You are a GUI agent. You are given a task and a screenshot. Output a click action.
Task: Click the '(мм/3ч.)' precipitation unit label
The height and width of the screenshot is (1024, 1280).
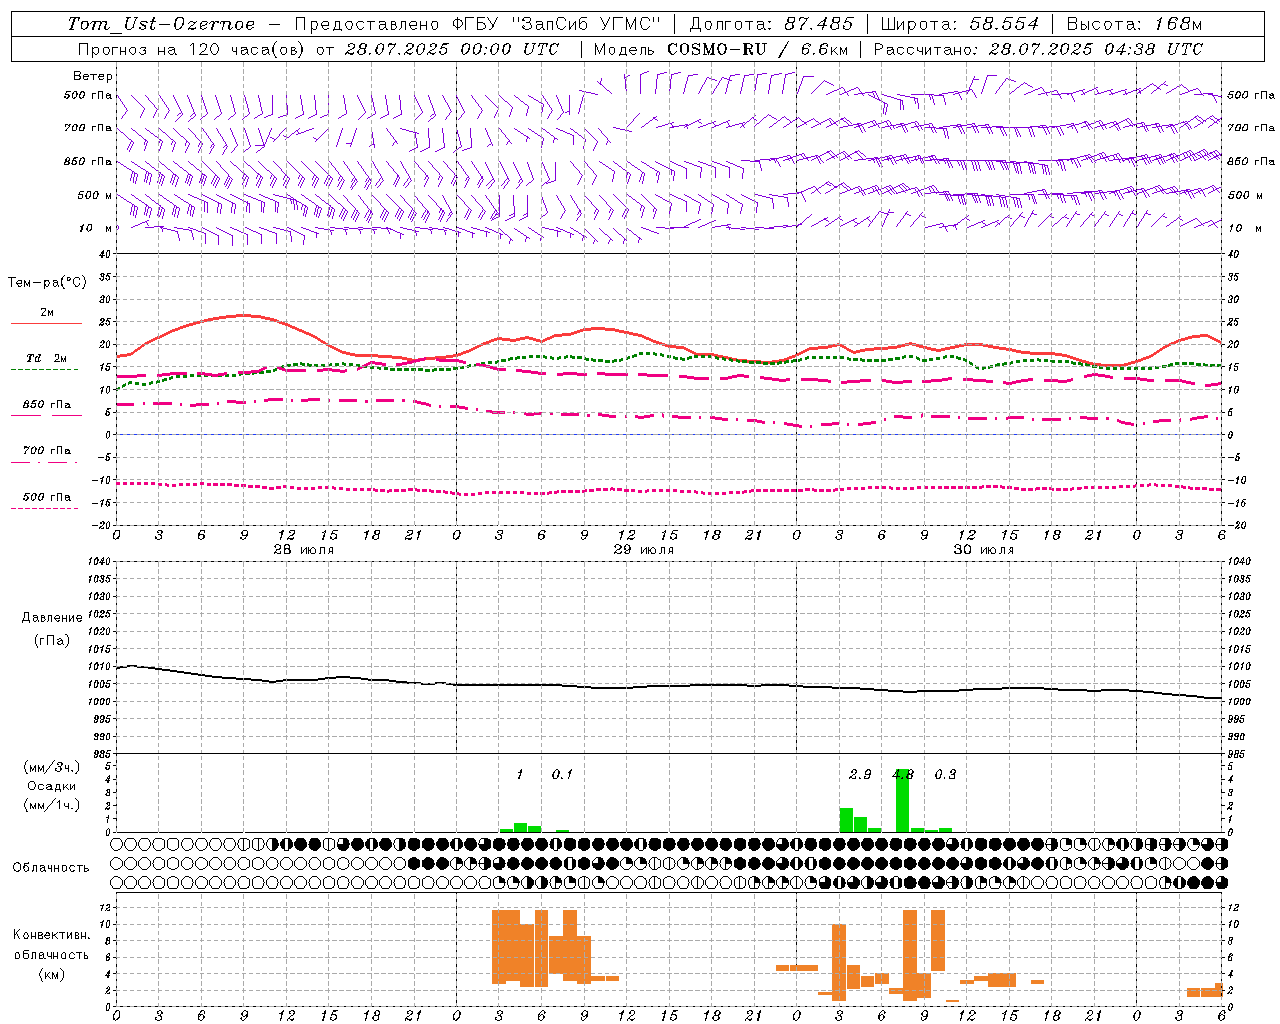tap(51, 767)
